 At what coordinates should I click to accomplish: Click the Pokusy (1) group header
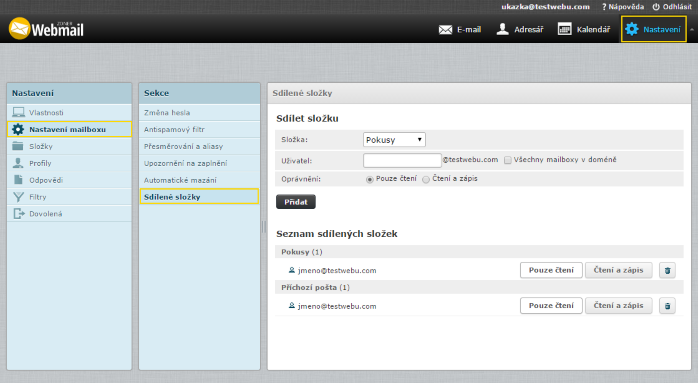479,252
